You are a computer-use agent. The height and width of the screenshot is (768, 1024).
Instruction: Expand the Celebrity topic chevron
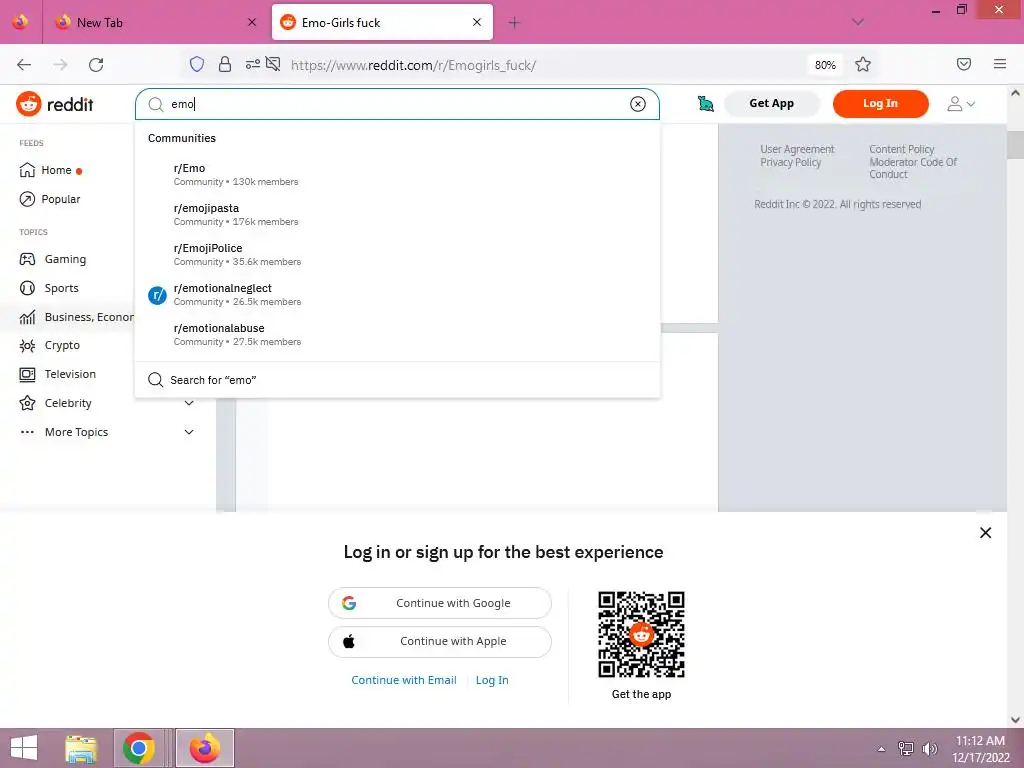coord(189,403)
